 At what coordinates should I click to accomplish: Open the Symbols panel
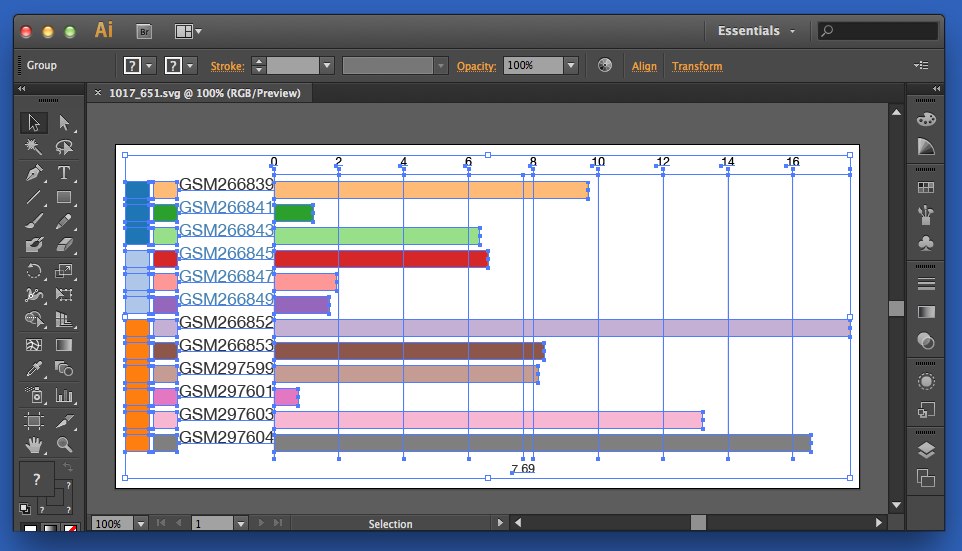[x=926, y=243]
